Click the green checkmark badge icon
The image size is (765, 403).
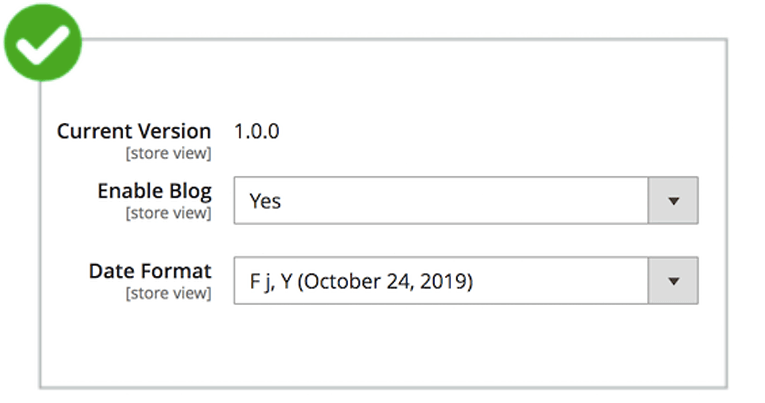[x=42, y=40]
